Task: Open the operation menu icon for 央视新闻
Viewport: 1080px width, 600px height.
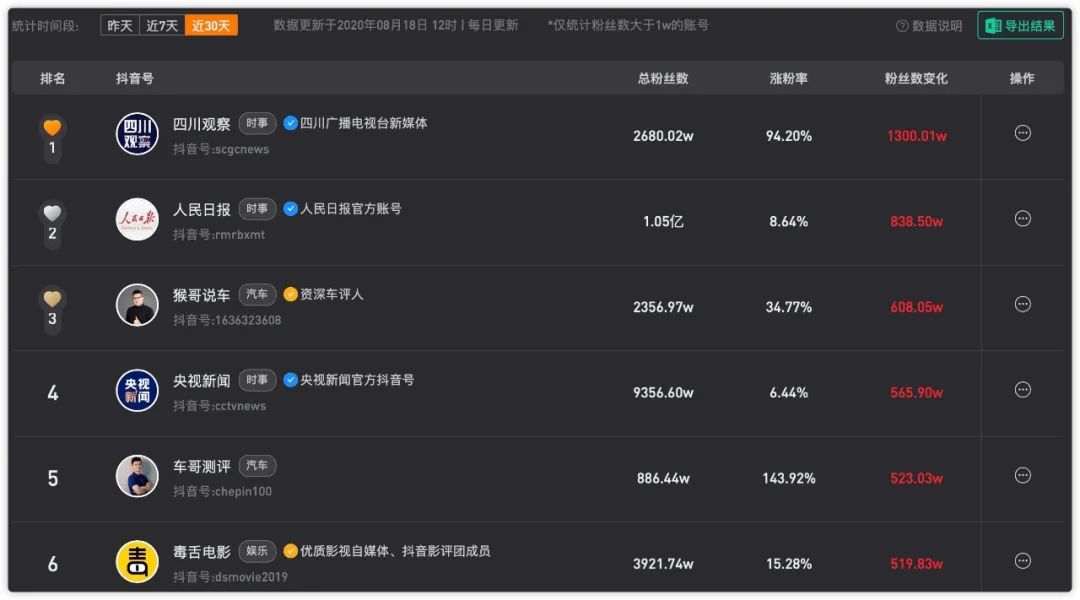Action: (1022, 390)
